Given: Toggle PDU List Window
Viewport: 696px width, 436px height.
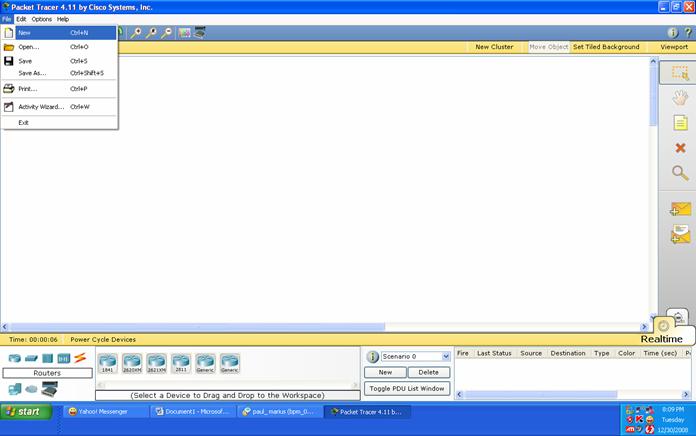Looking at the screenshot, I should pyautogui.click(x=406, y=388).
